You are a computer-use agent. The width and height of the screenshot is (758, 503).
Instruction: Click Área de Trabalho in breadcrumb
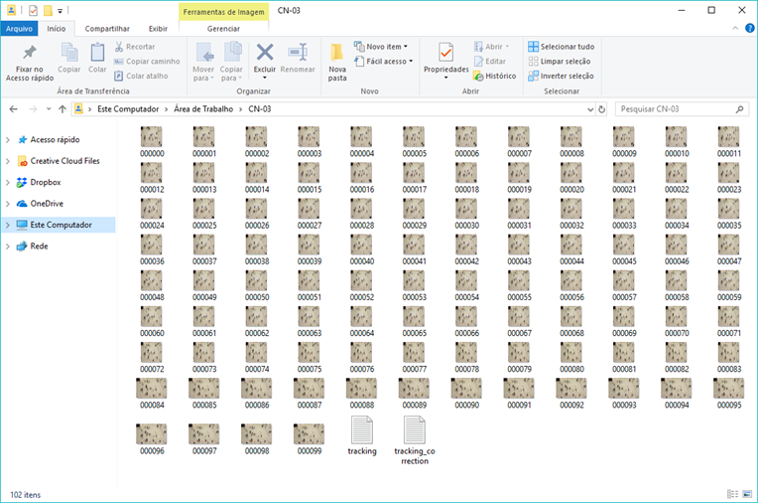click(x=204, y=109)
